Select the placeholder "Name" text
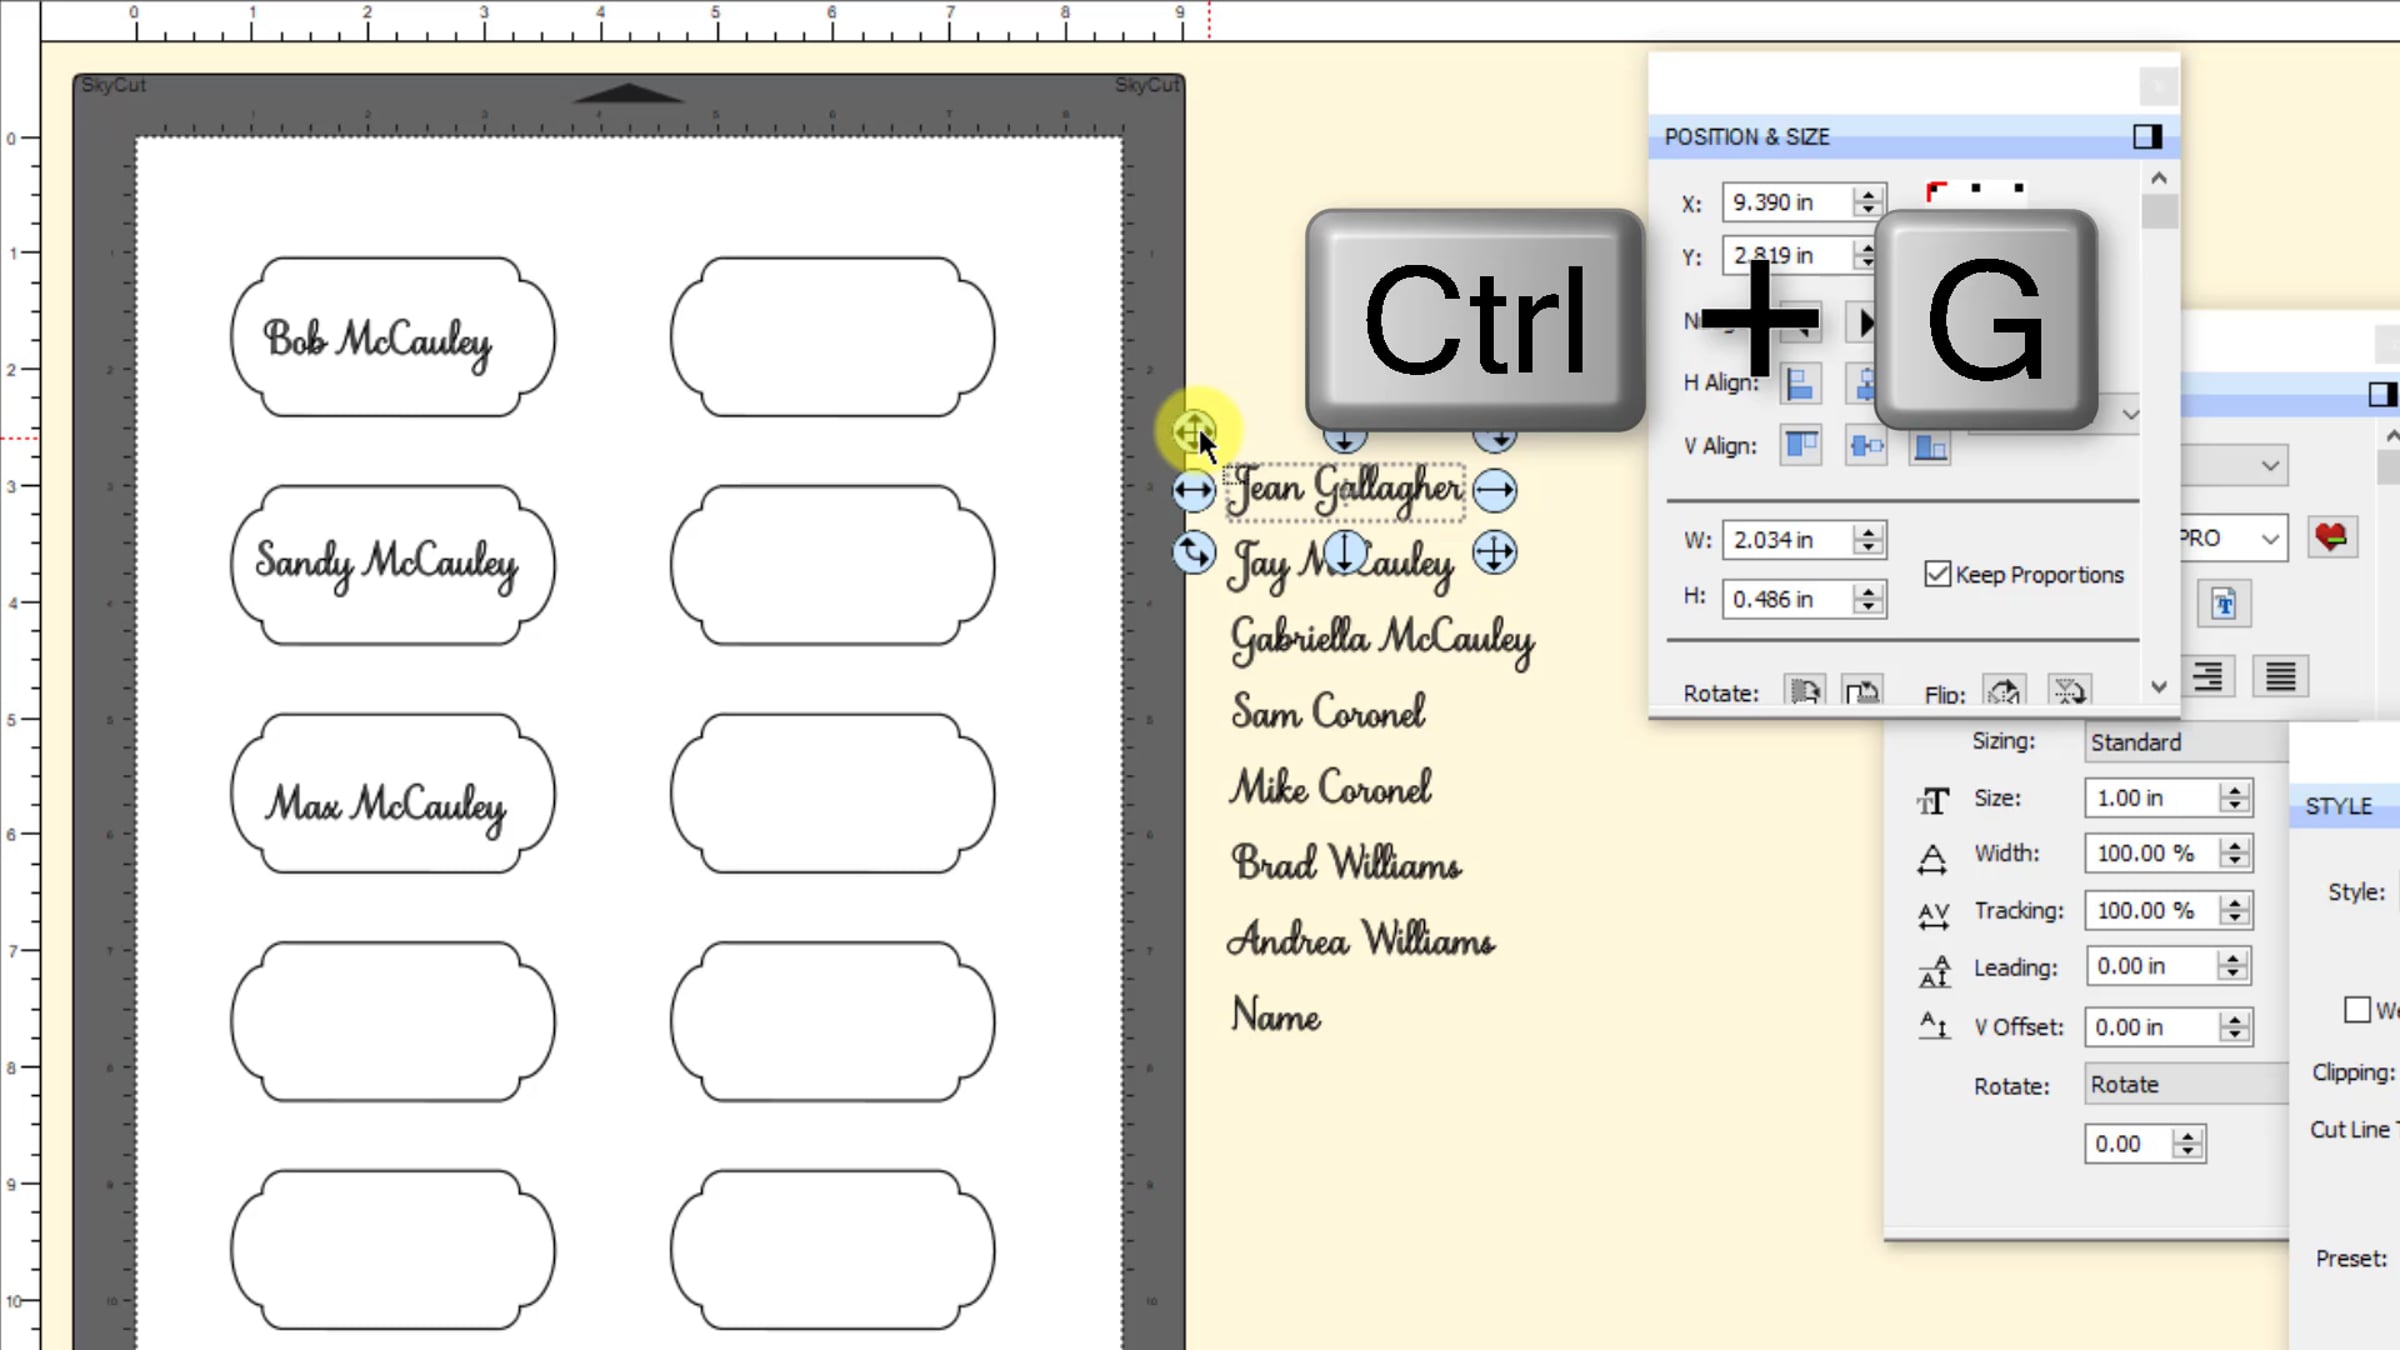This screenshot has width=2400, height=1350. point(1276,1016)
